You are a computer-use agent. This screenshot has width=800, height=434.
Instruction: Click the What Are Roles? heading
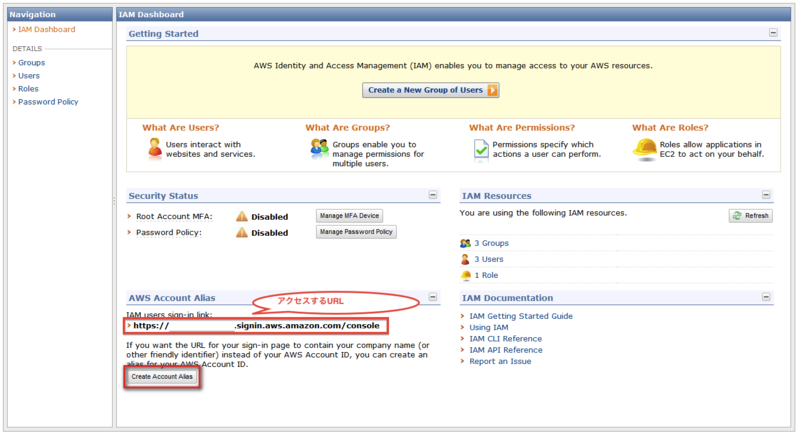(x=670, y=127)
